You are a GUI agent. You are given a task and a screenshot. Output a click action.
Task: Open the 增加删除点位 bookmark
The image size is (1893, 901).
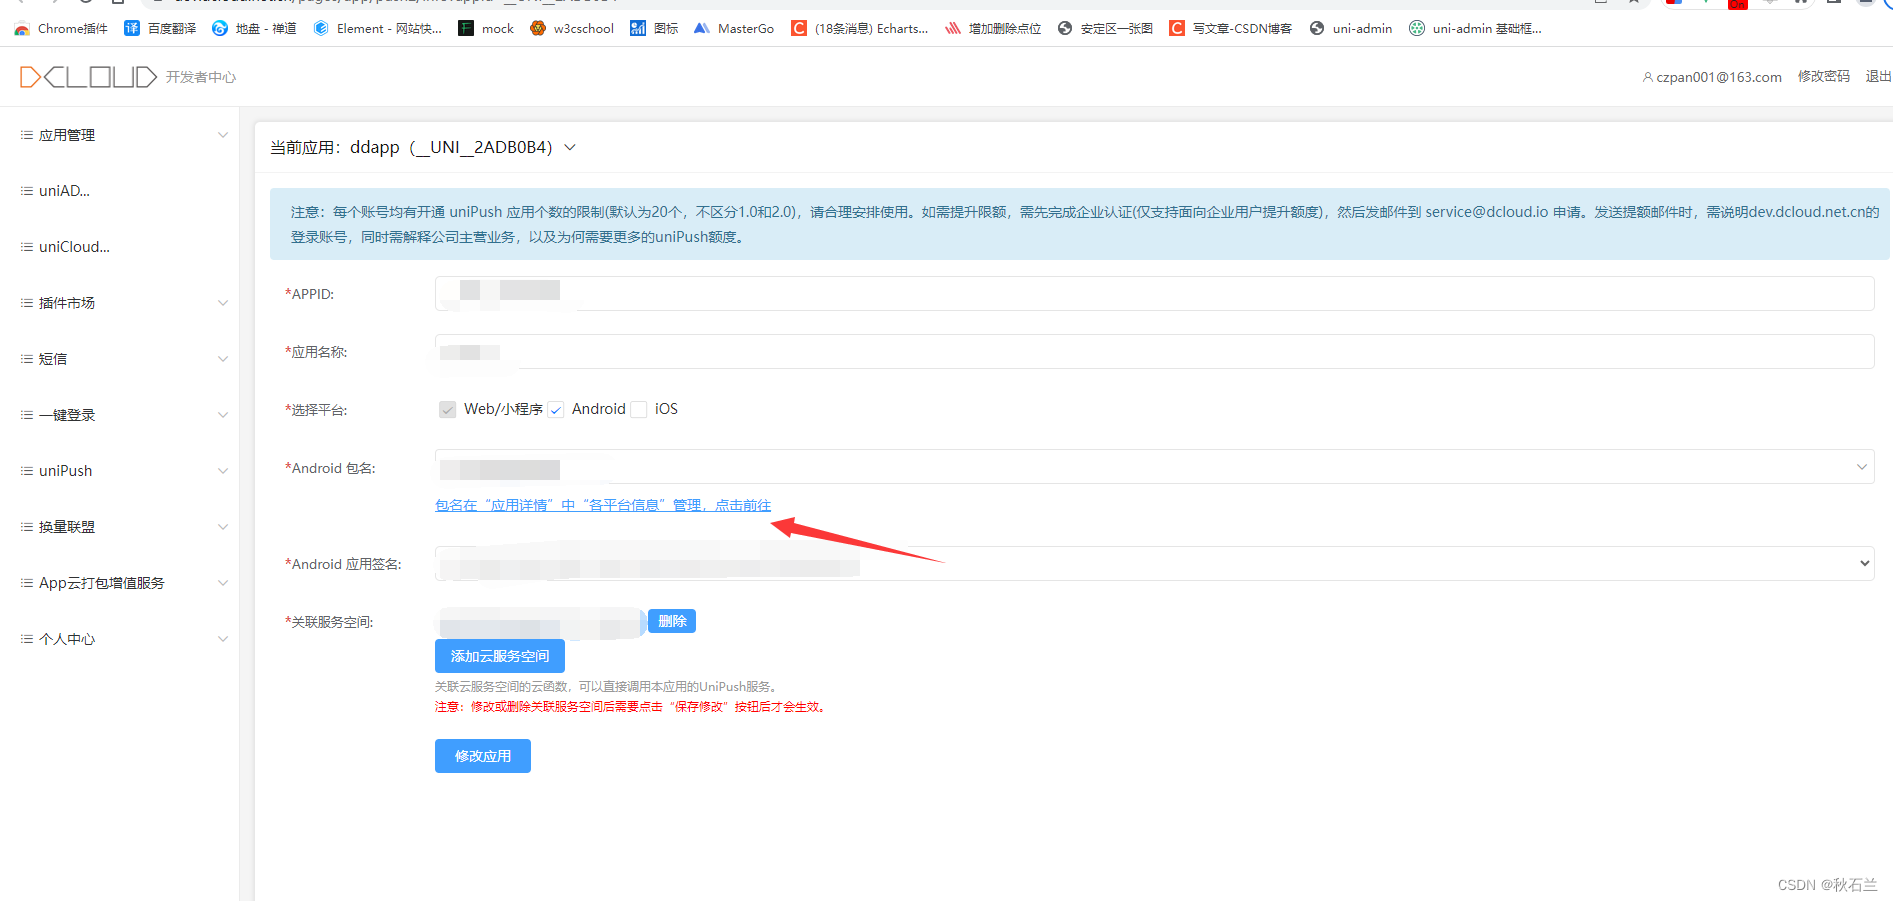[993, 29]
